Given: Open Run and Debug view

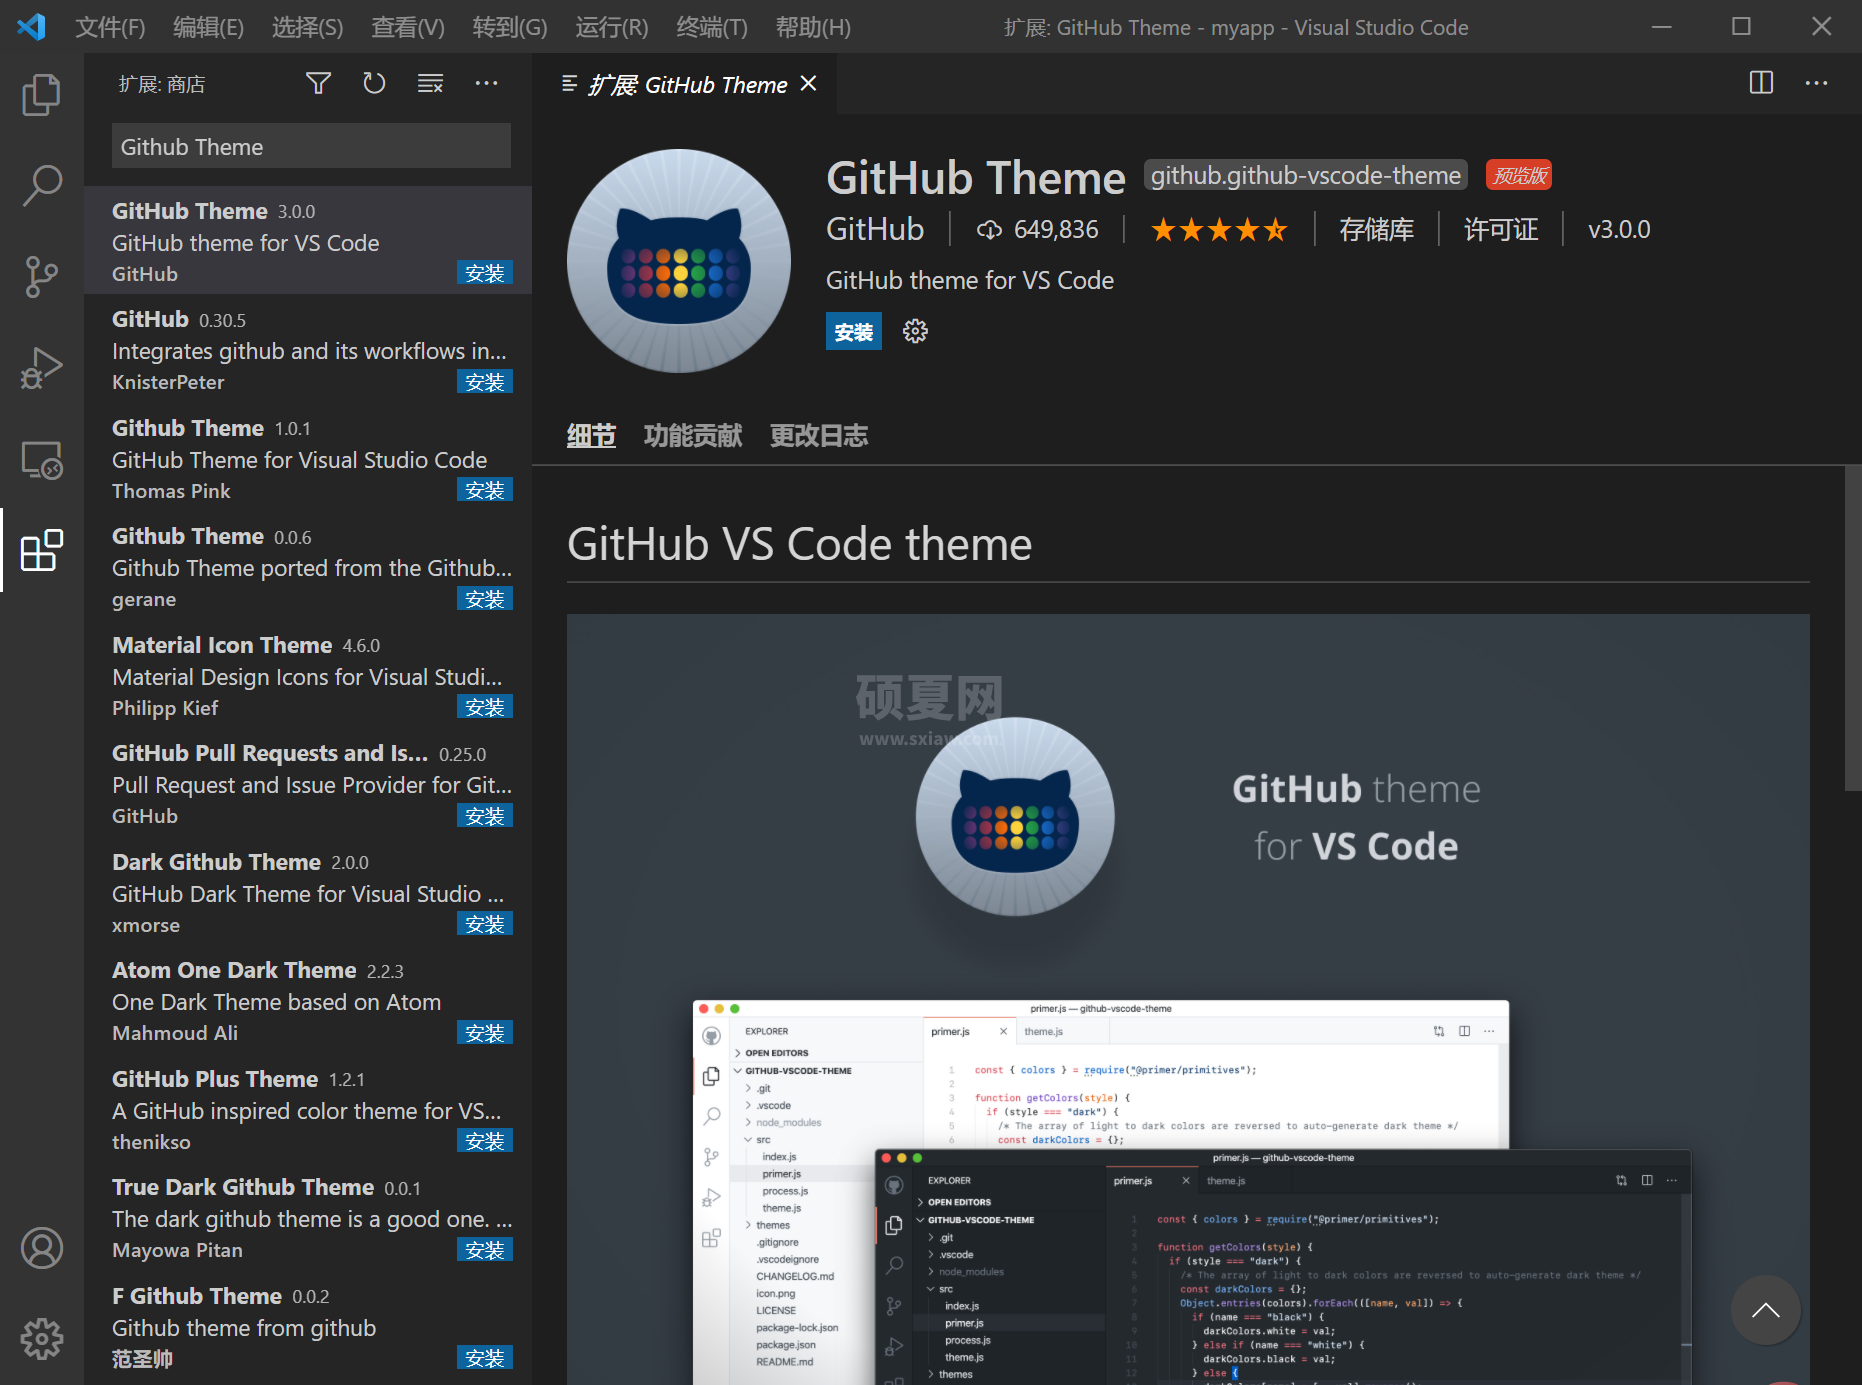Looking at the screenshot, I should click(x=41, y=367).
